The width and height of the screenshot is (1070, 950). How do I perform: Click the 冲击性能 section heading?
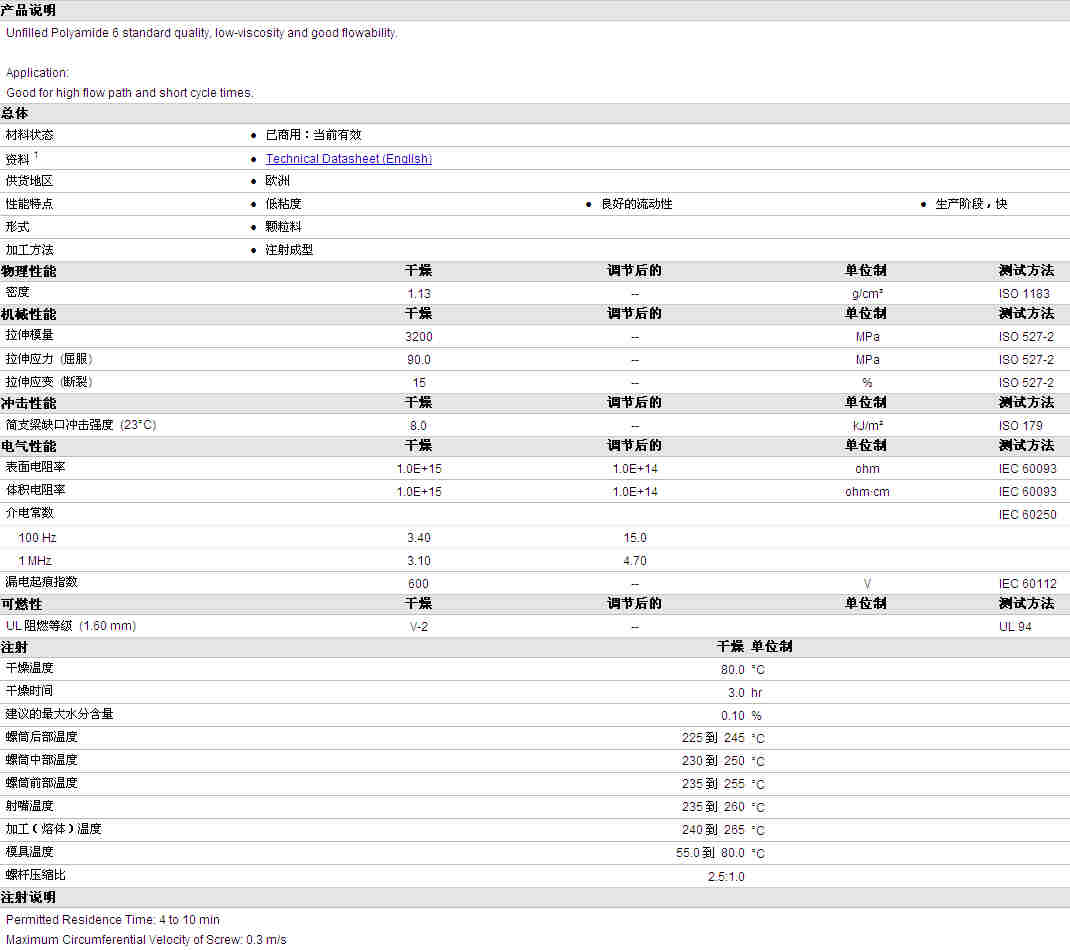(29, 403)
